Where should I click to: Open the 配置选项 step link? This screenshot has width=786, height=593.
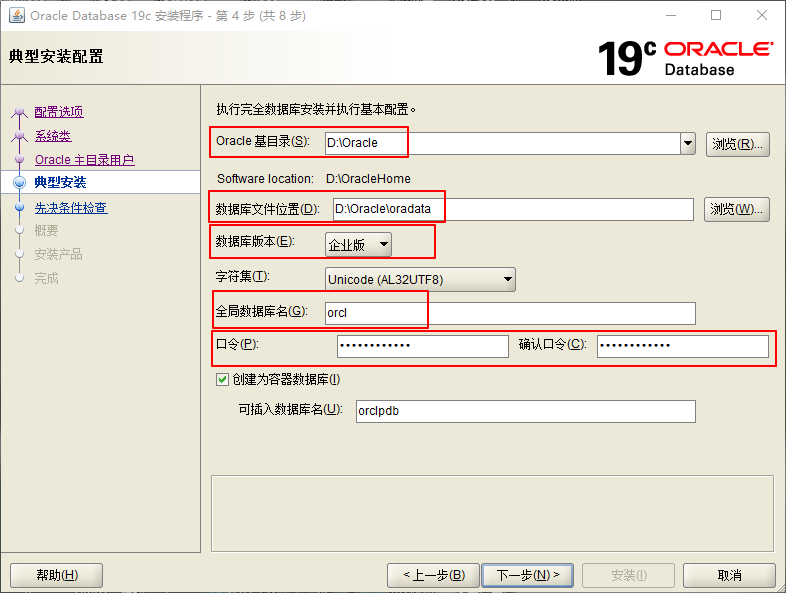pyautogui.click(x=59, y=112)
